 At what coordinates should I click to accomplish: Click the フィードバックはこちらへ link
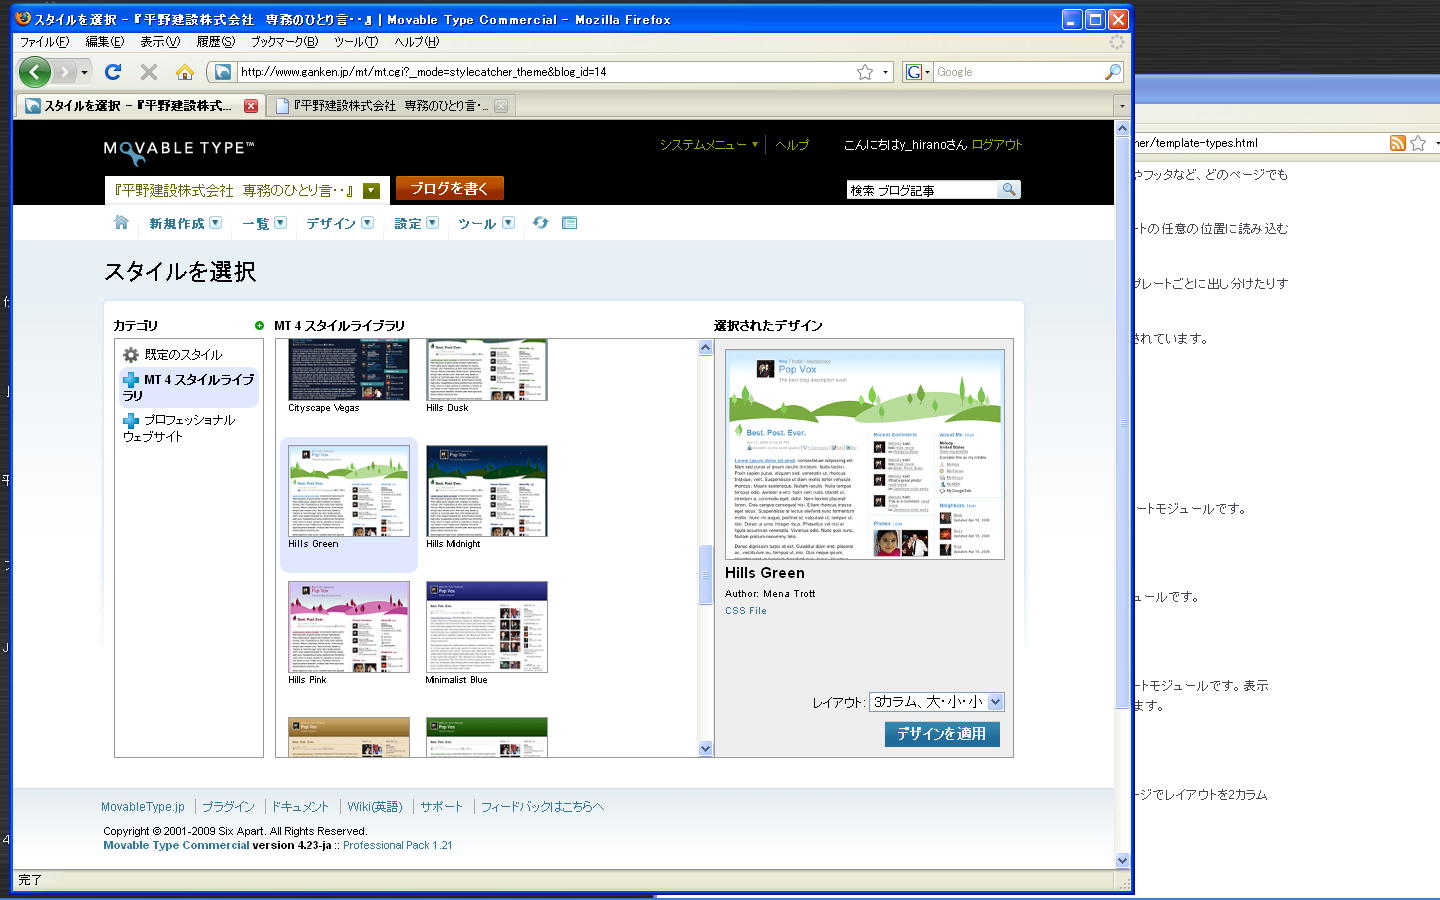tap(543, 807)
